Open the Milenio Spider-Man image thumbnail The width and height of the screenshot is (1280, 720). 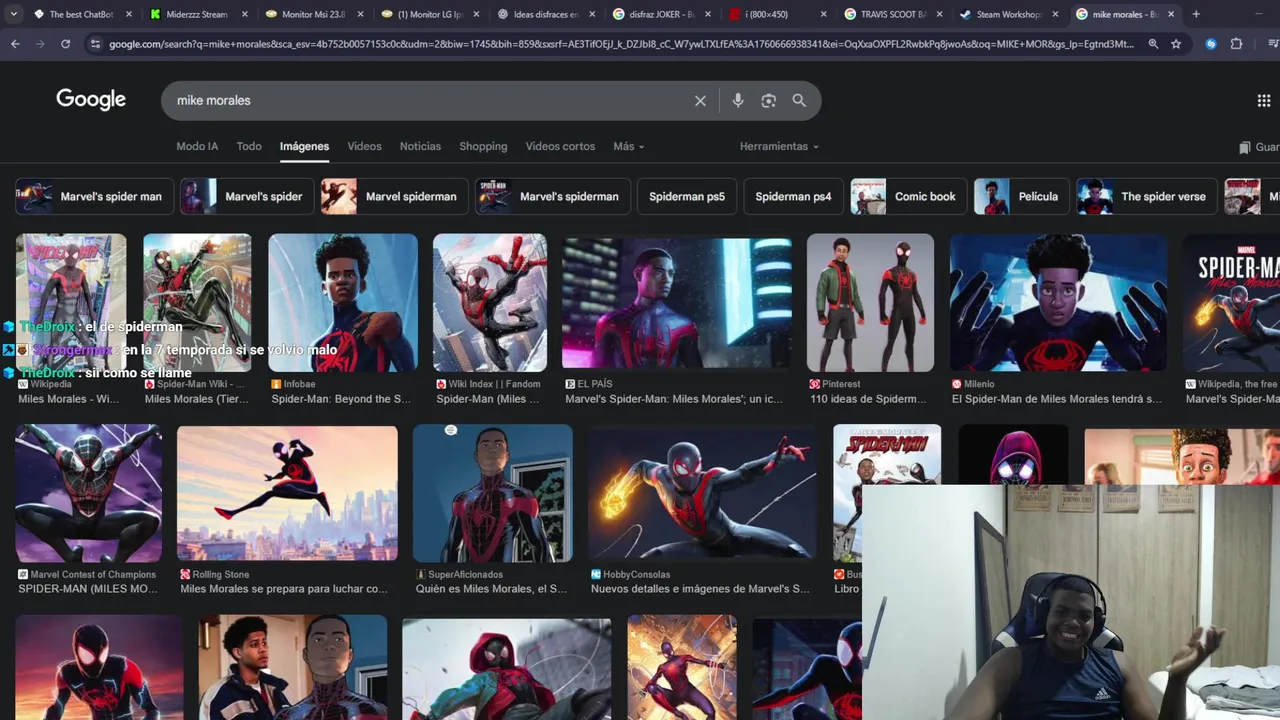click(x=1058, y=302)
